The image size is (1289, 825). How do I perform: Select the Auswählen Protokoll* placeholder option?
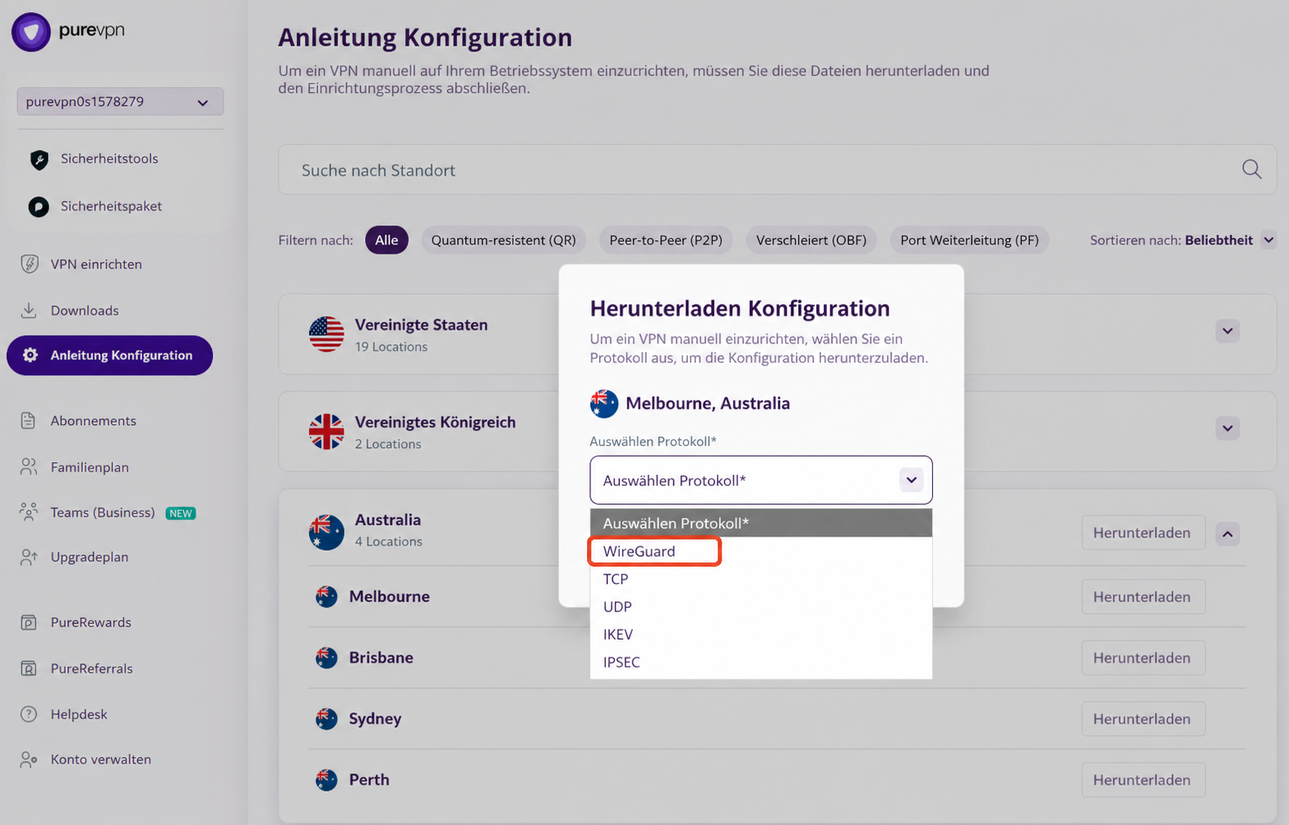pyautogui.click(x=761, y=523)
